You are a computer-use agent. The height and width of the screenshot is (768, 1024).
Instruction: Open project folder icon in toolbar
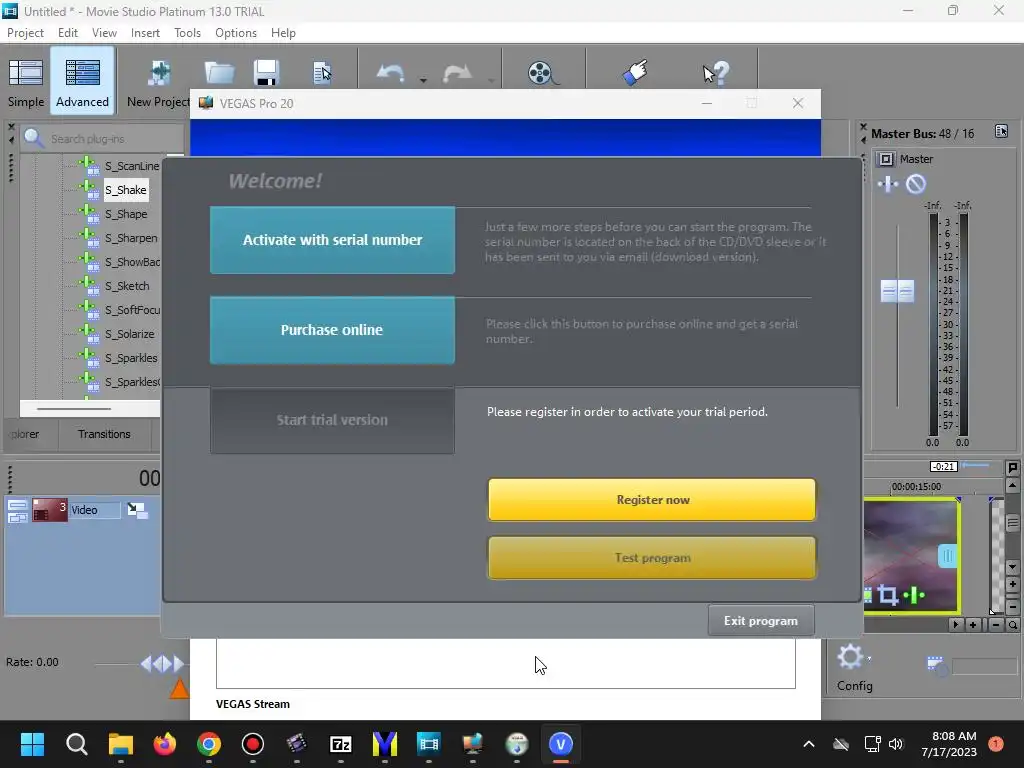[x=219, y=72]
